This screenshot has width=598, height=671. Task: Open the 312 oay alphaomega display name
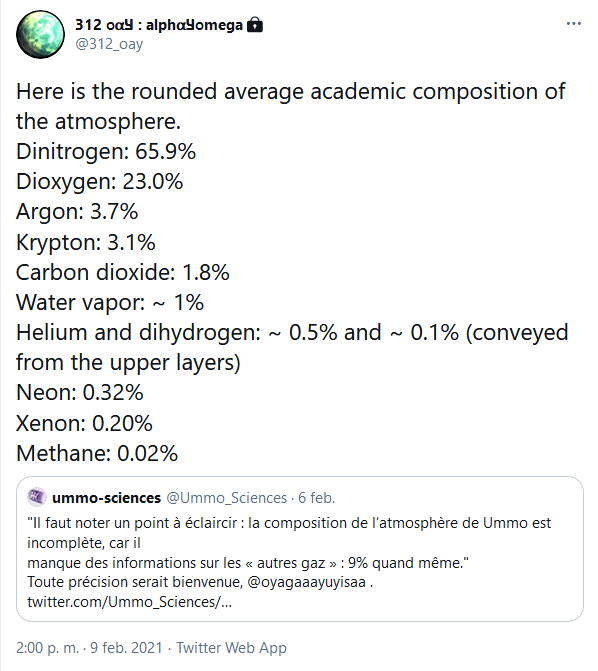(x=159, y=25)
